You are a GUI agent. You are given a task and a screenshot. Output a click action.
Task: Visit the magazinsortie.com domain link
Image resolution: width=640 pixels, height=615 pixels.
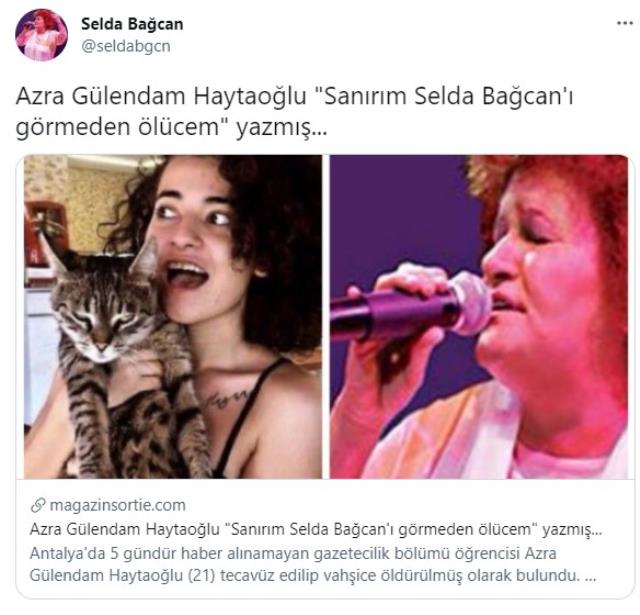coord(118,505)
